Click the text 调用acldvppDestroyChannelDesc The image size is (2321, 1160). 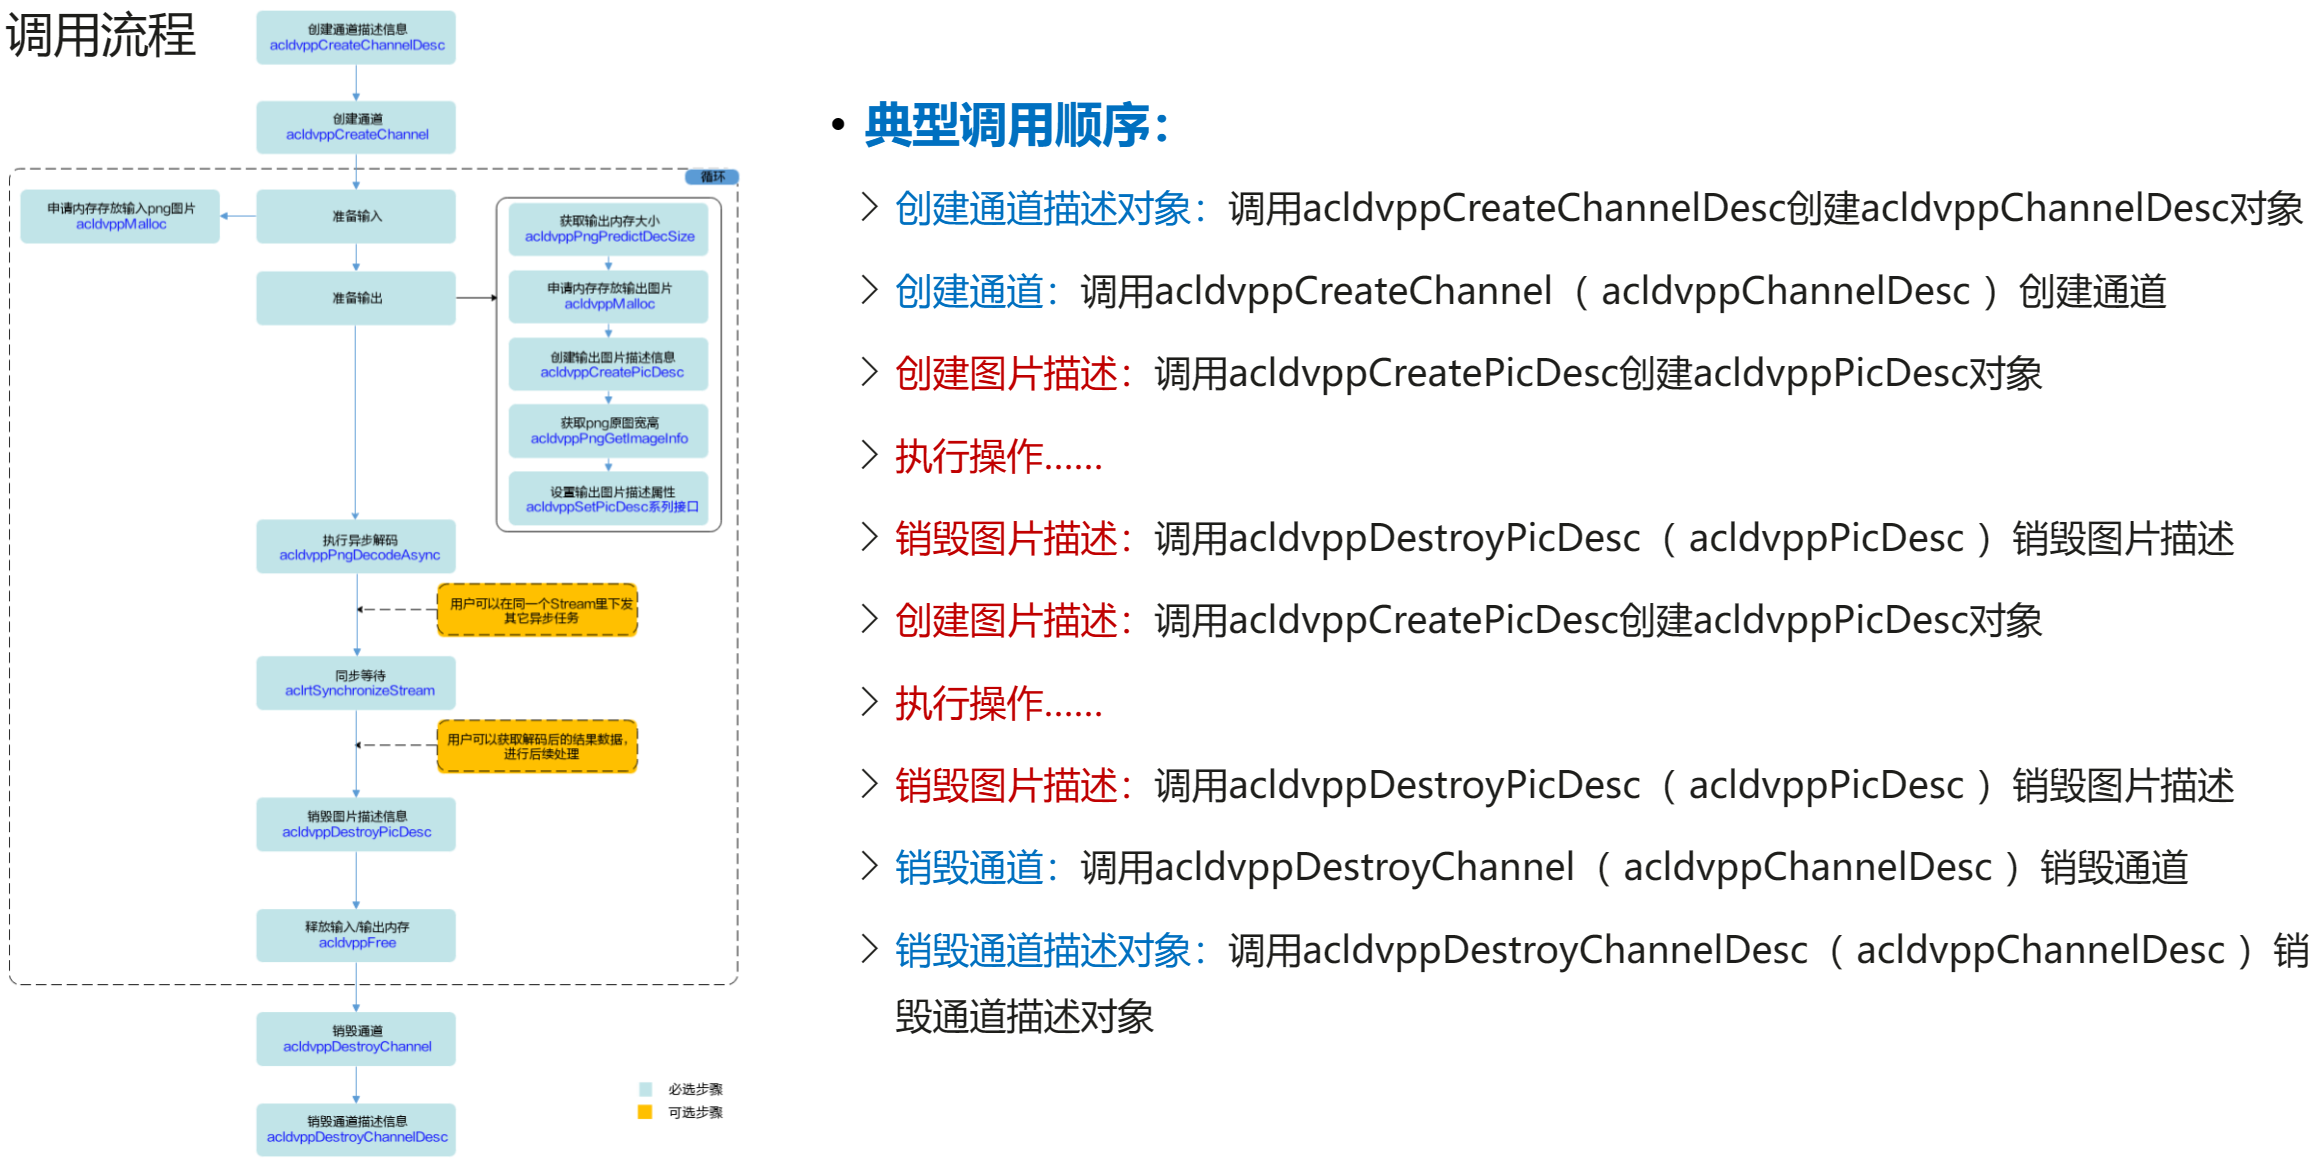[1519, 950]
